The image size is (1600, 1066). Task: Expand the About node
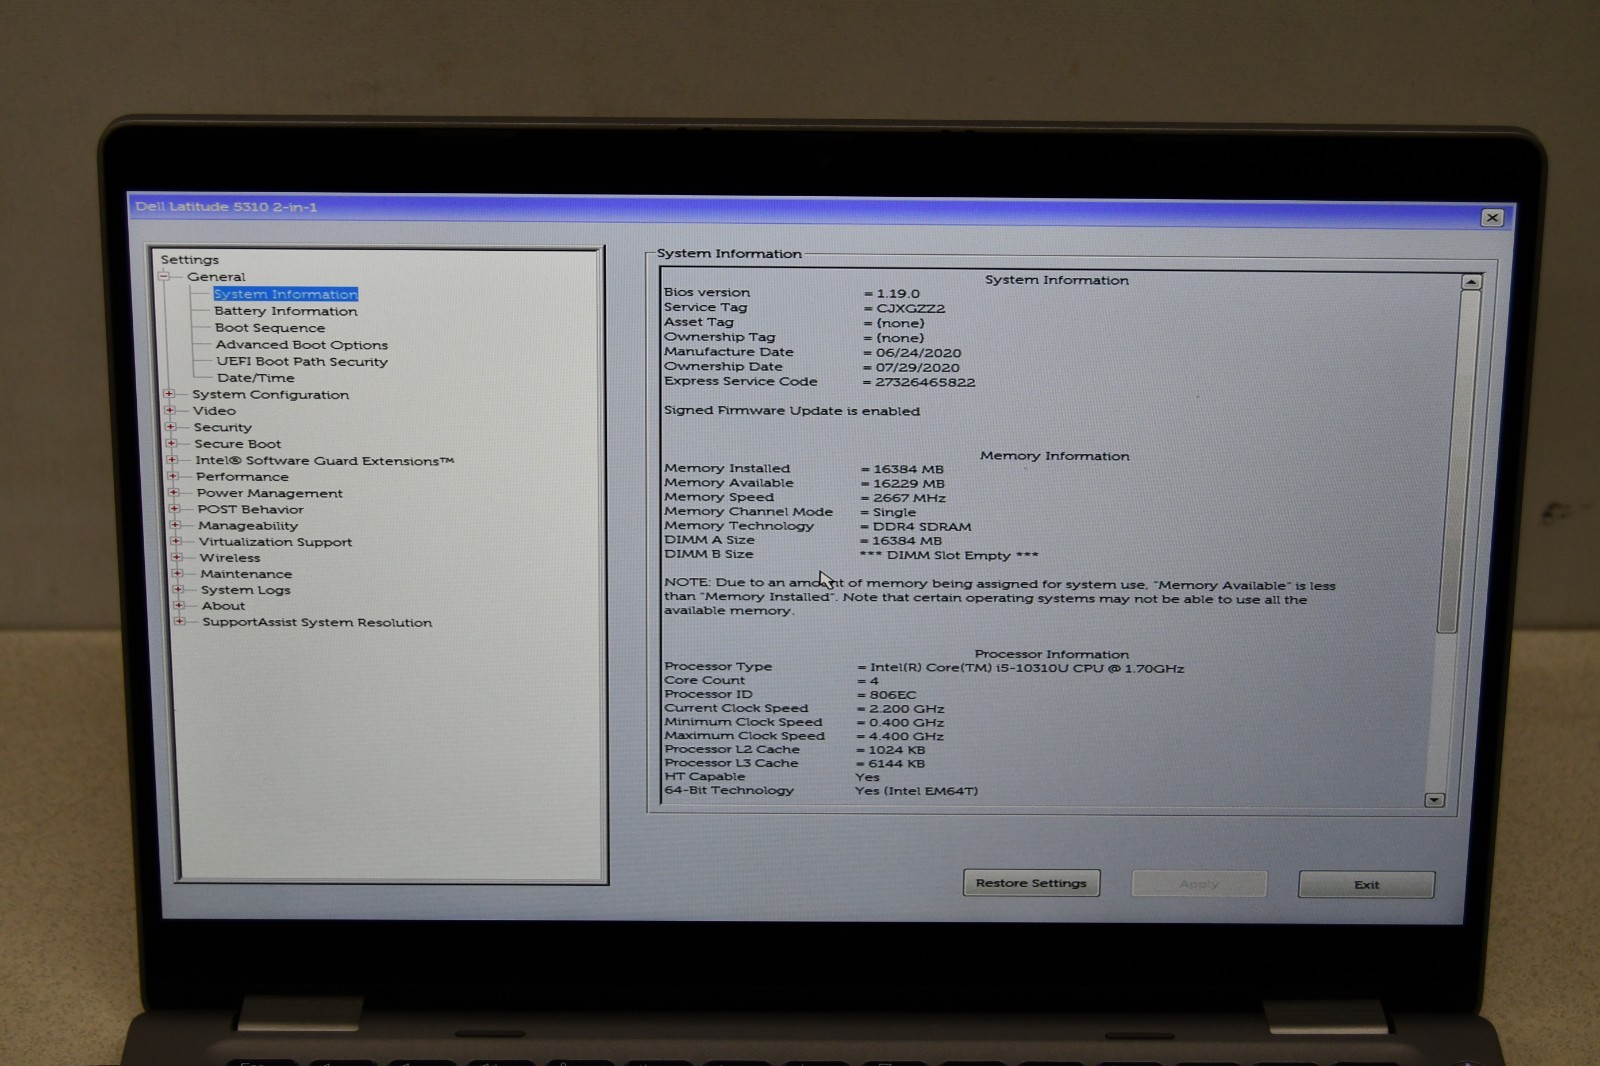point(180,605)
